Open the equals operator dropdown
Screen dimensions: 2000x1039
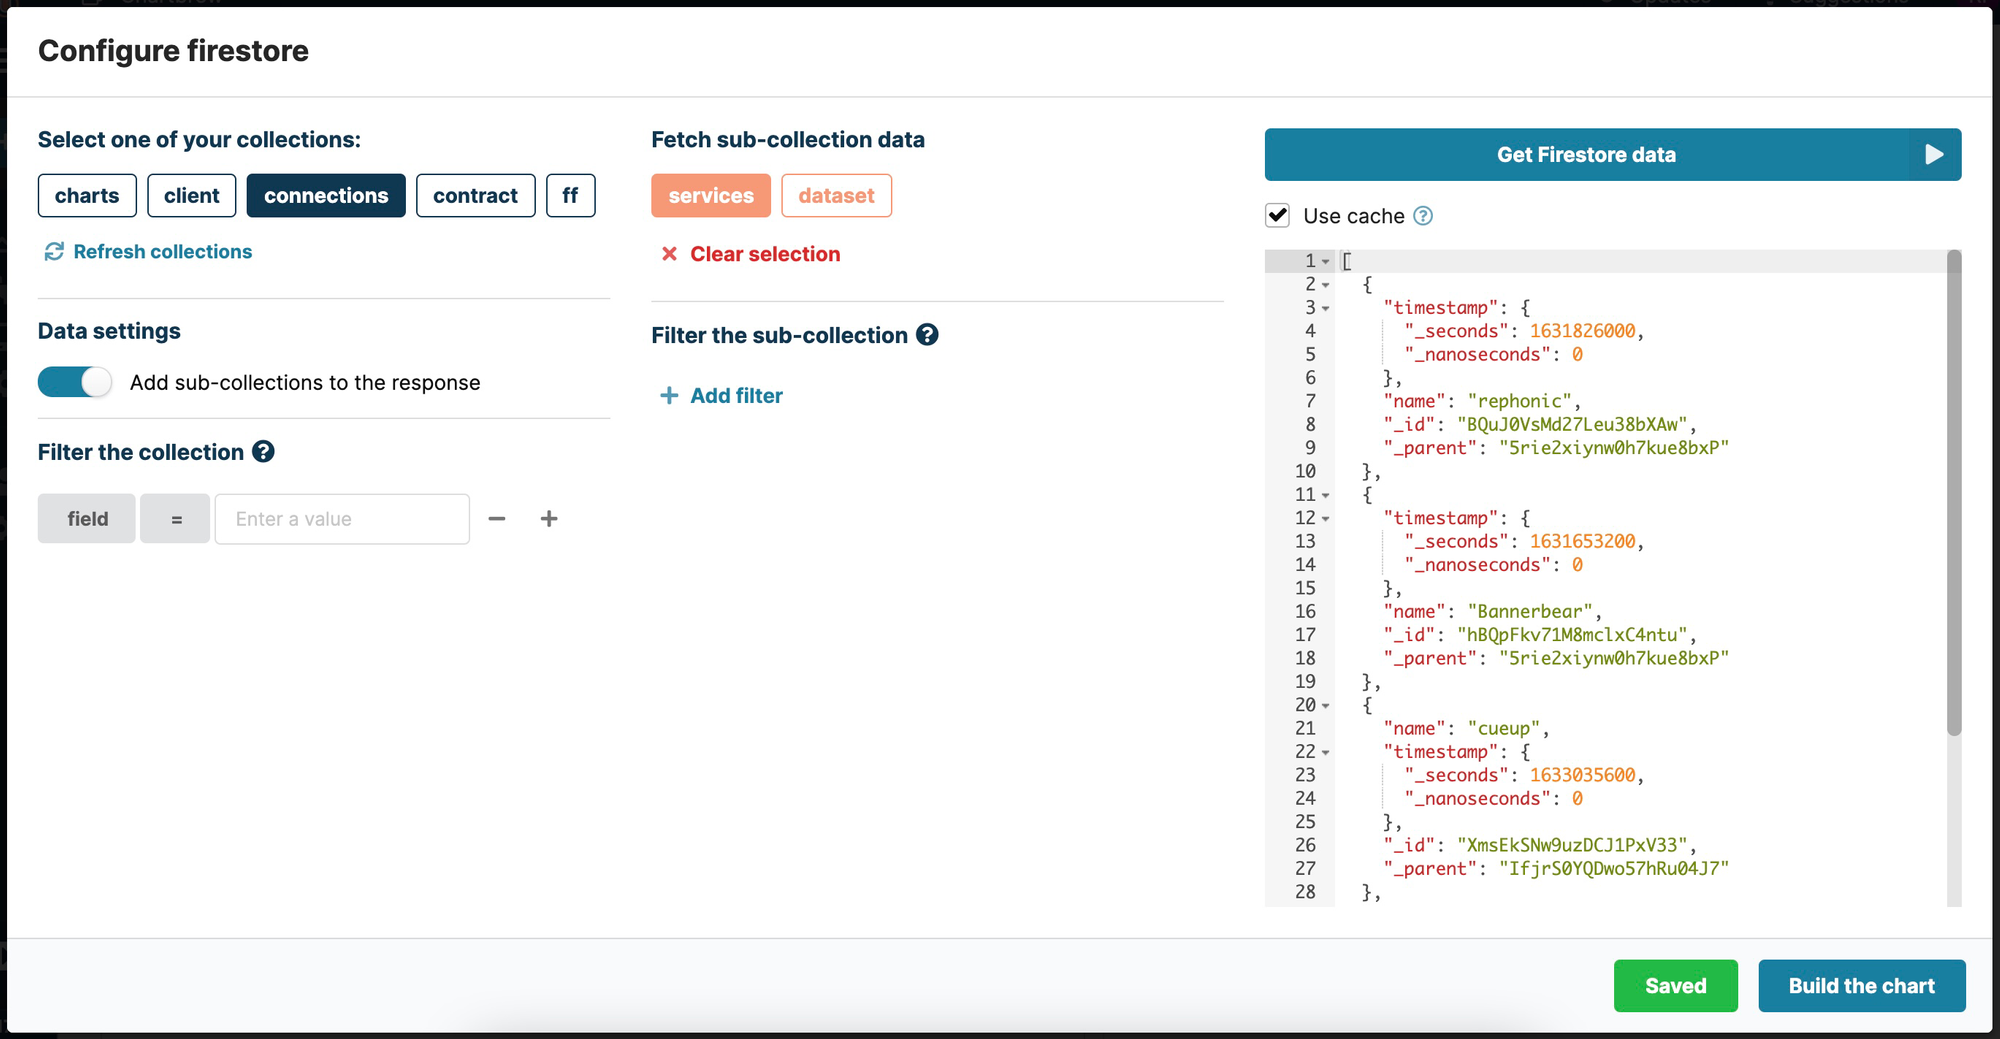pos(175,518)
